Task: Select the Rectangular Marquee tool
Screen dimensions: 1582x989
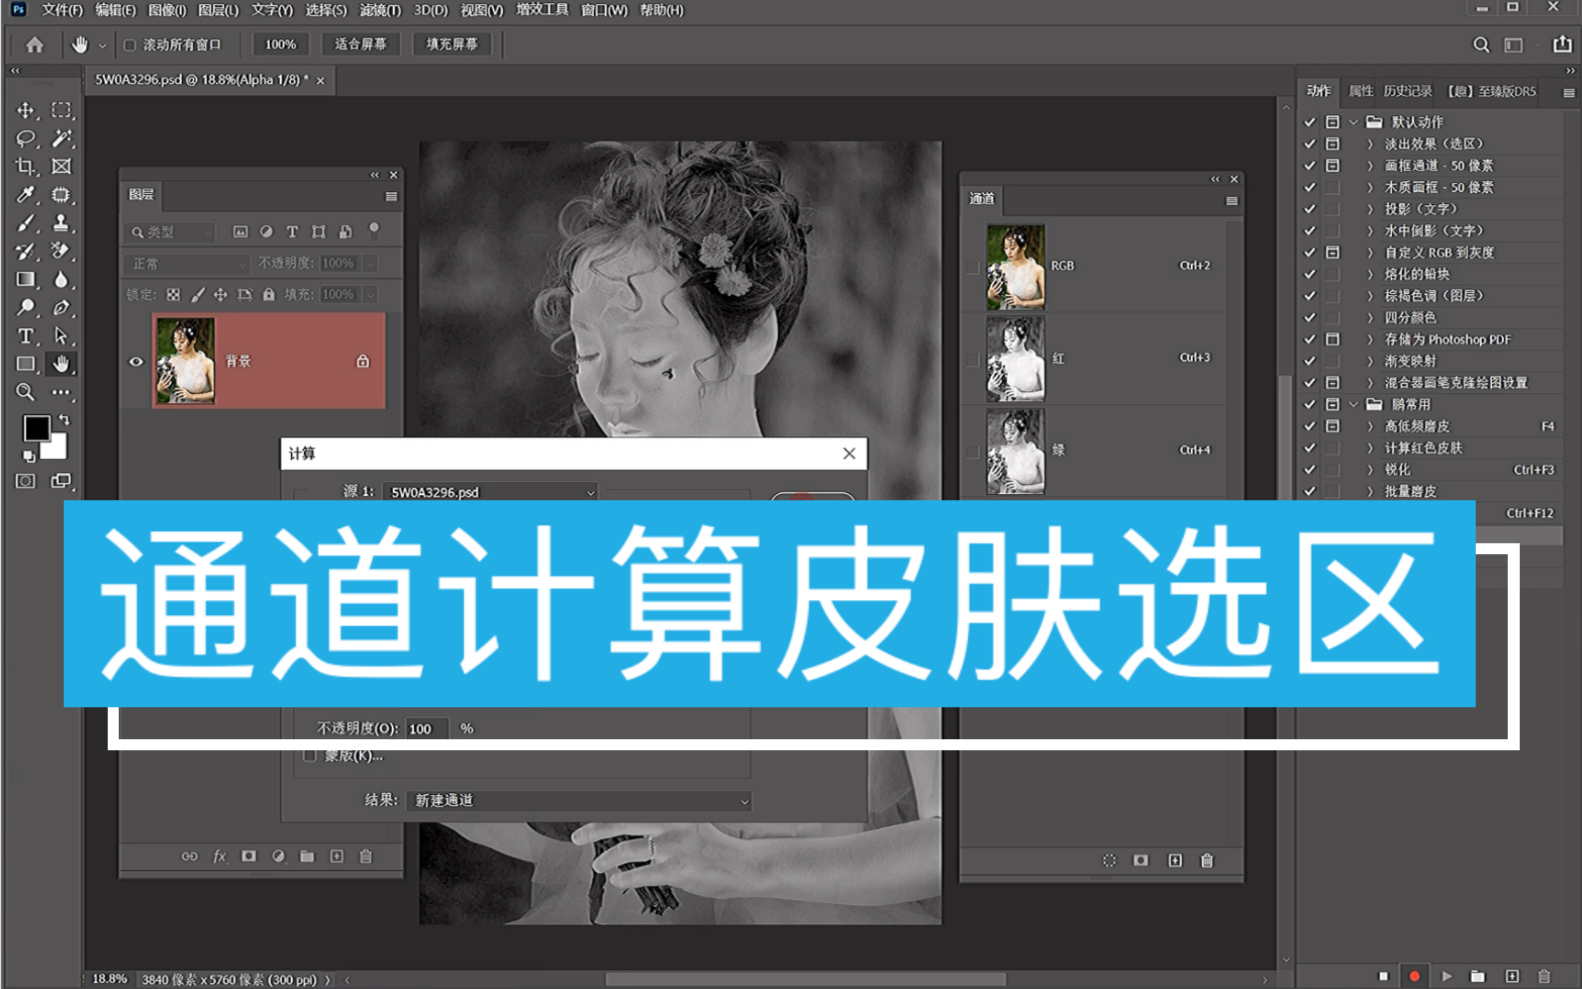Action: coord(62,111)
